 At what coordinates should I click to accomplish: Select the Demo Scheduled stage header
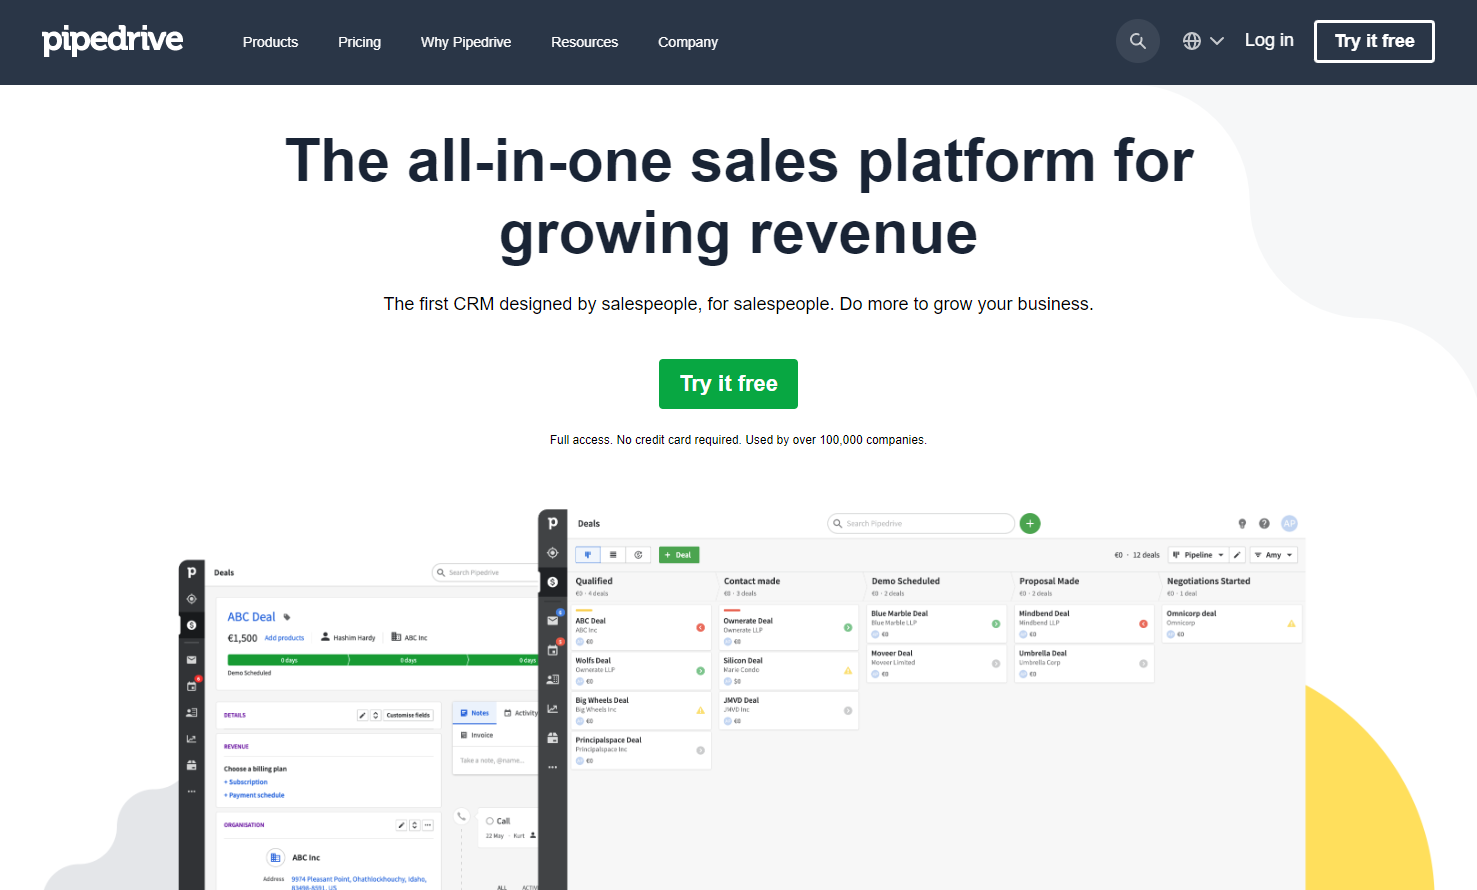(906, 581)
